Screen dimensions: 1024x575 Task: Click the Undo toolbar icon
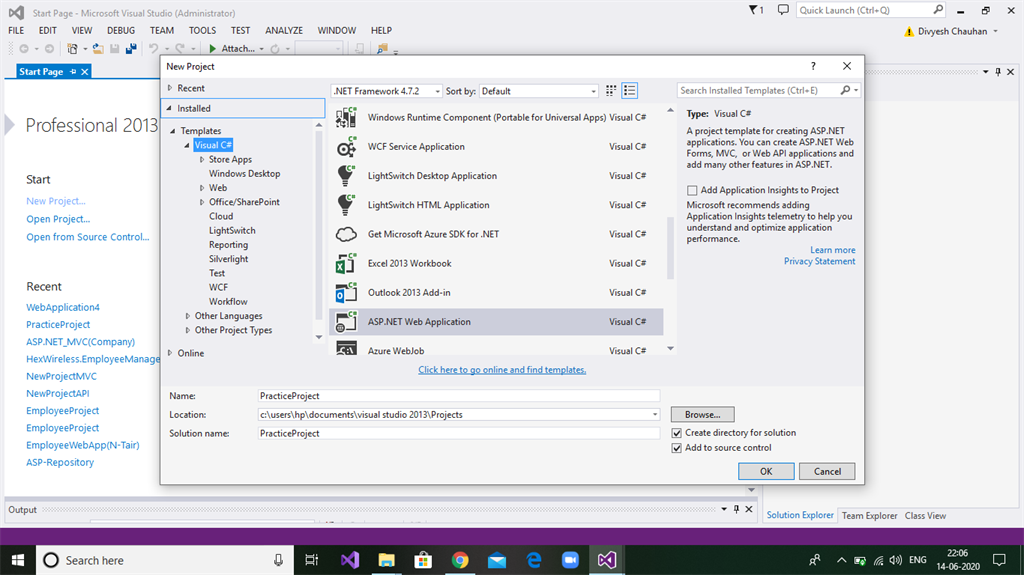[x=153, y=48]
